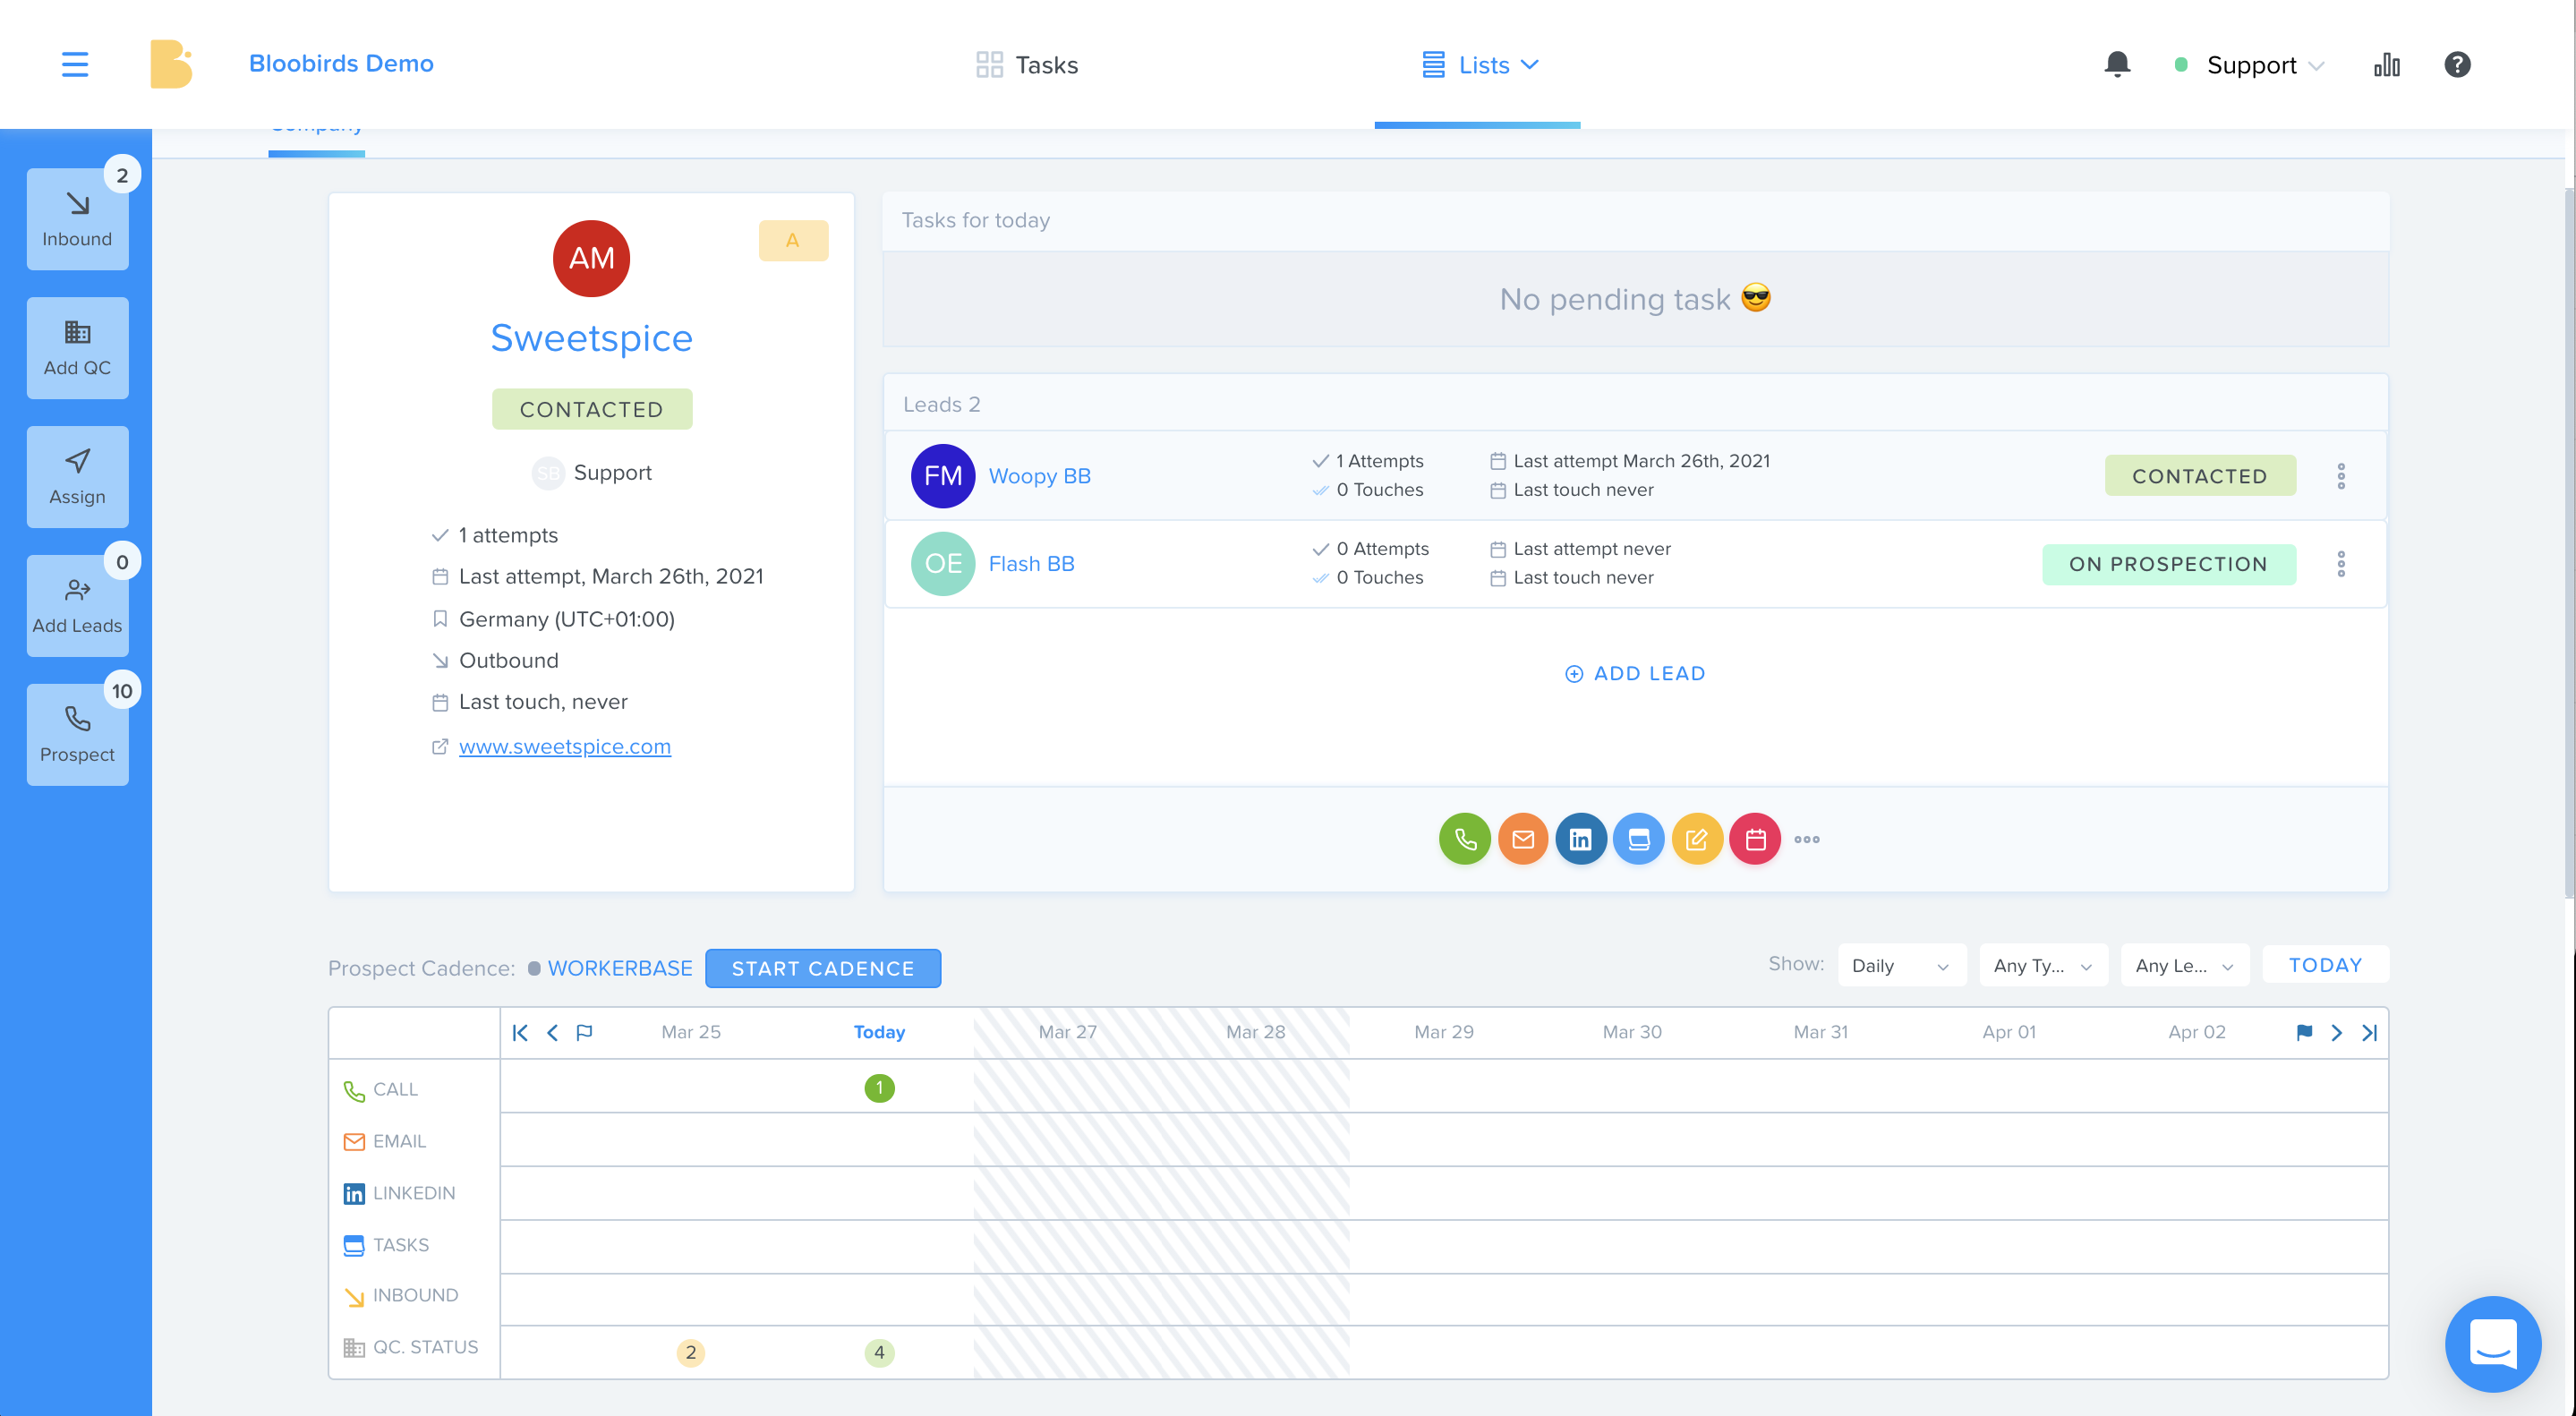This screenshot has width=2576, height=1416.
Task: Click the outlined flag icon in cadence
Action: 585,1032
